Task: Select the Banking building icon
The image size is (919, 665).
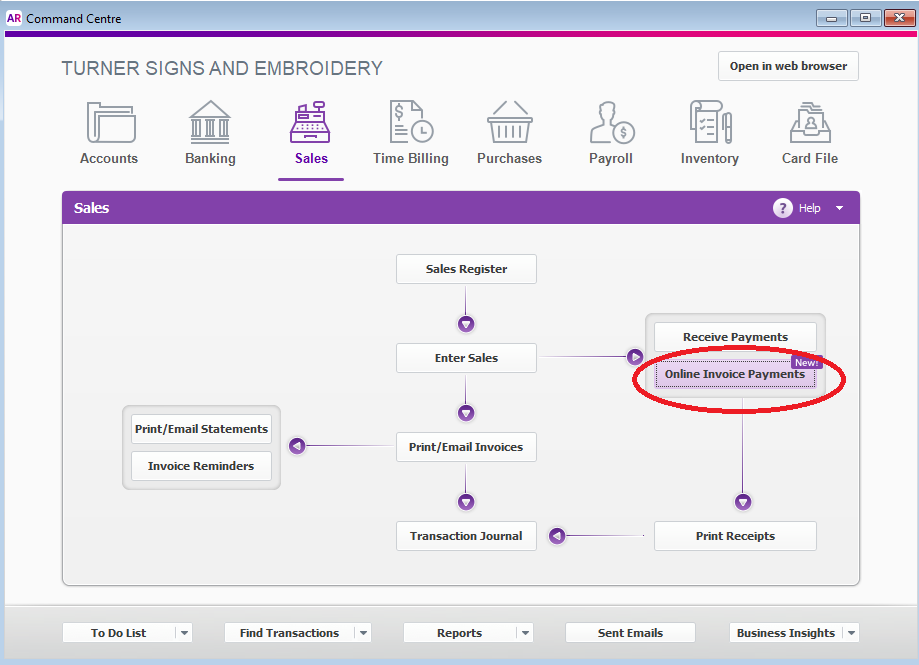Action: (210, 123)
